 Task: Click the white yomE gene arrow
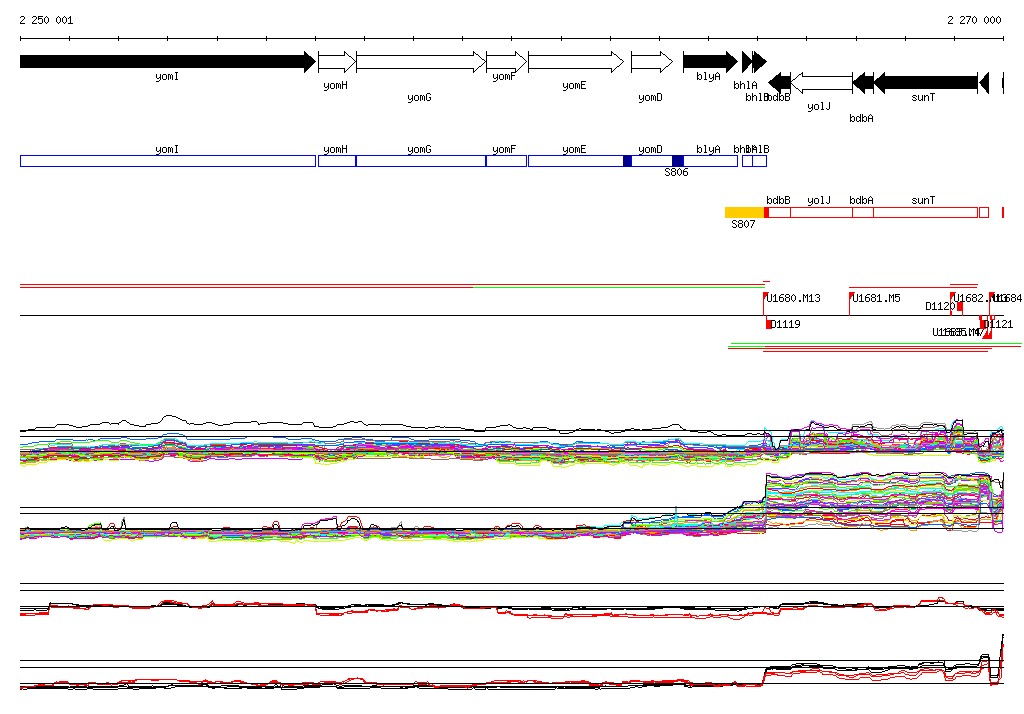click(x=576, y=62)
